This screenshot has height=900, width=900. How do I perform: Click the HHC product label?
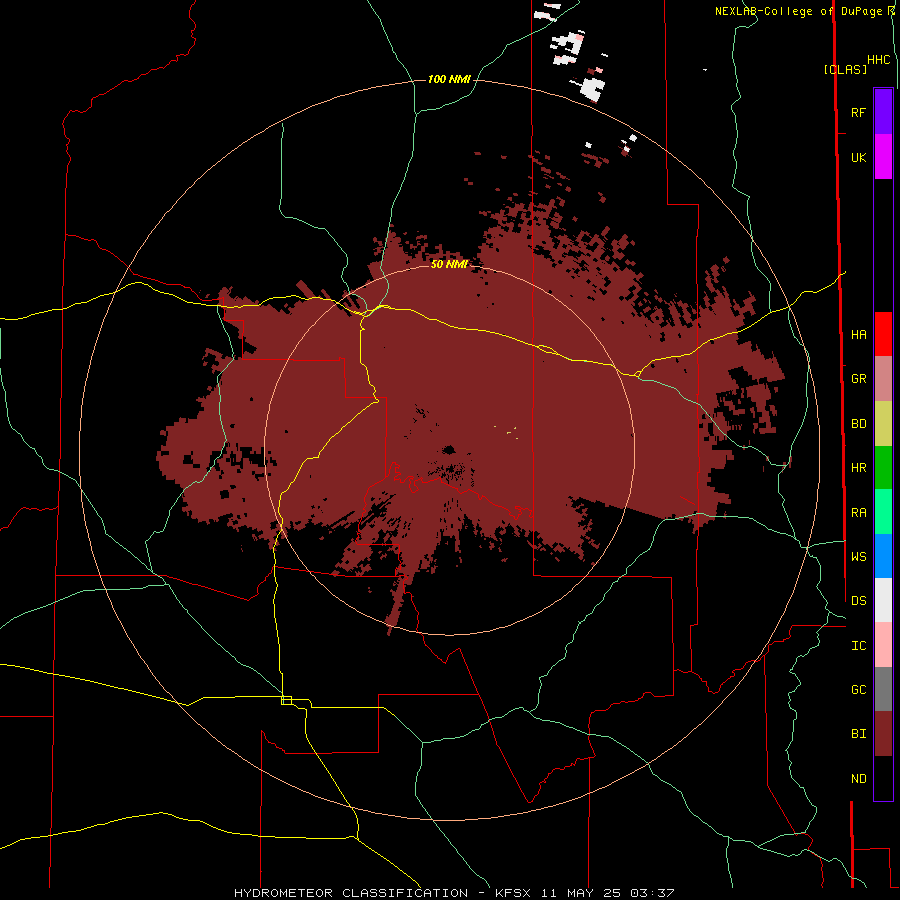pos(878,60)
